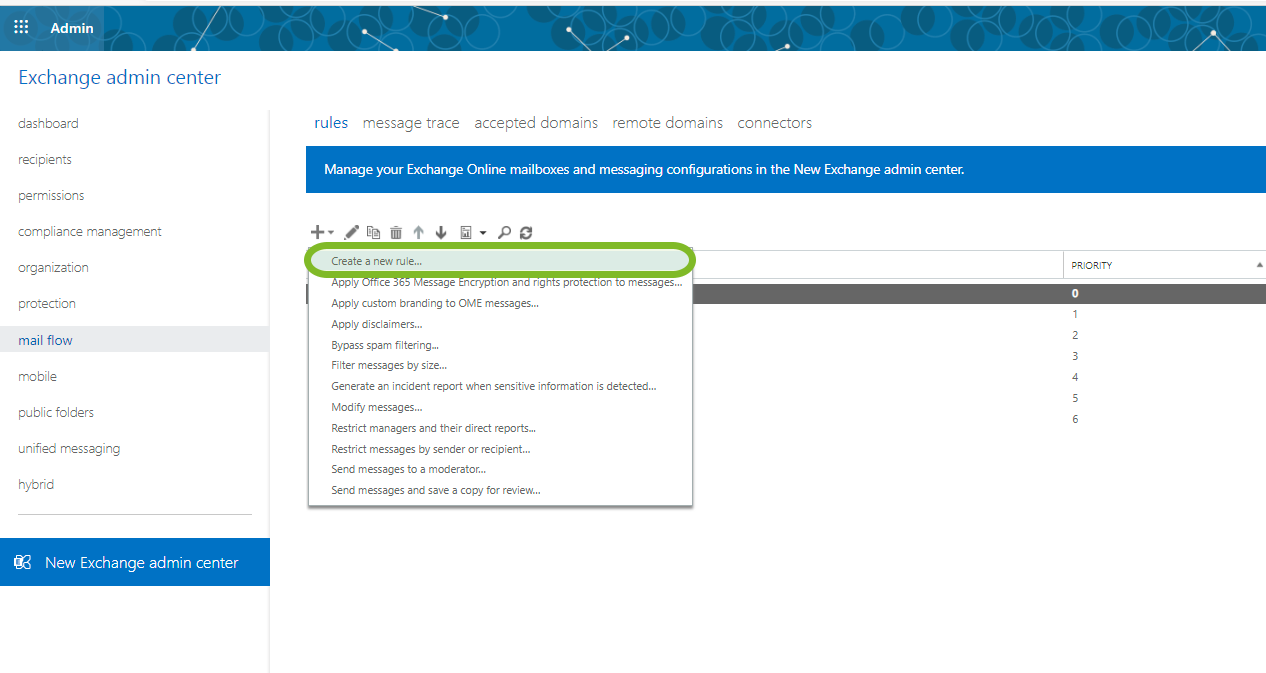Switch to the rules tab

point(331,123)
